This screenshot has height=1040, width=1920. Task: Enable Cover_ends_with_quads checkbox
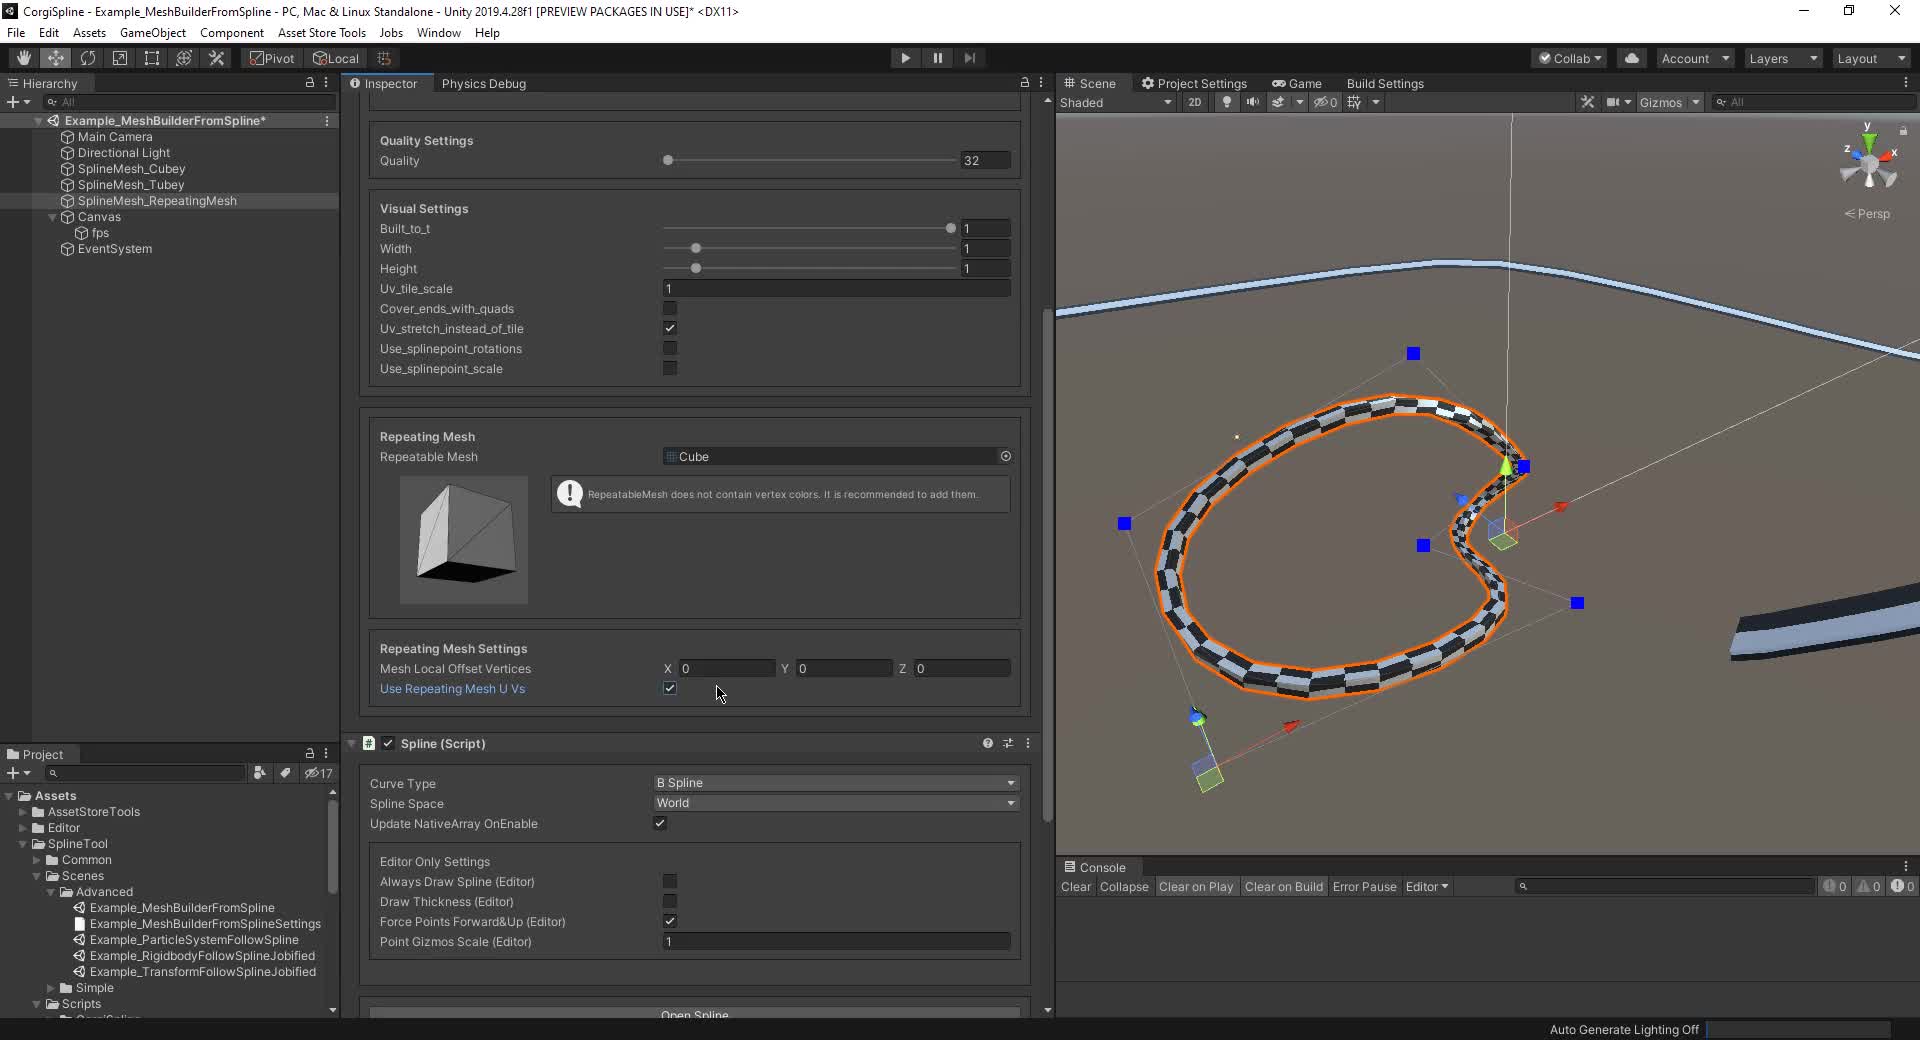point(670,309)
